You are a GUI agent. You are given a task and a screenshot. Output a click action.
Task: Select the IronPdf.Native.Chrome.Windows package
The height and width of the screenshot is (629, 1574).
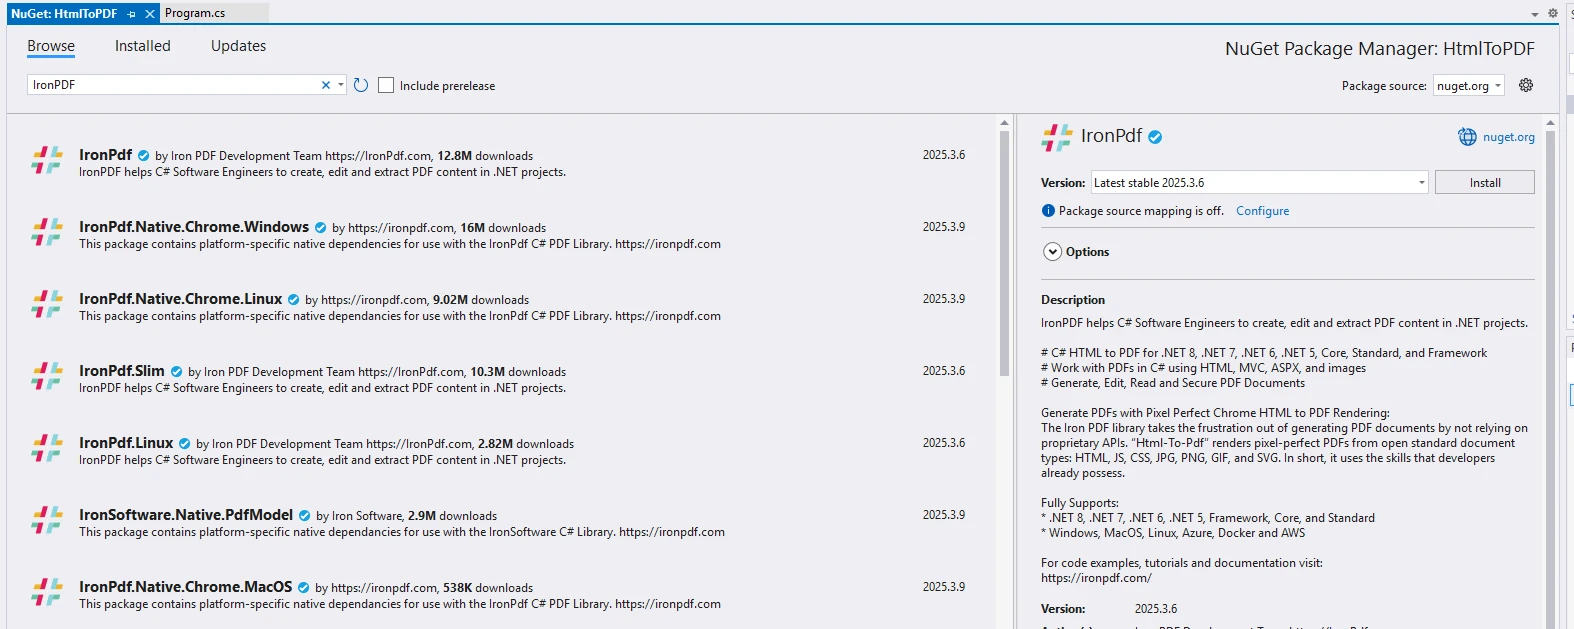194,227
